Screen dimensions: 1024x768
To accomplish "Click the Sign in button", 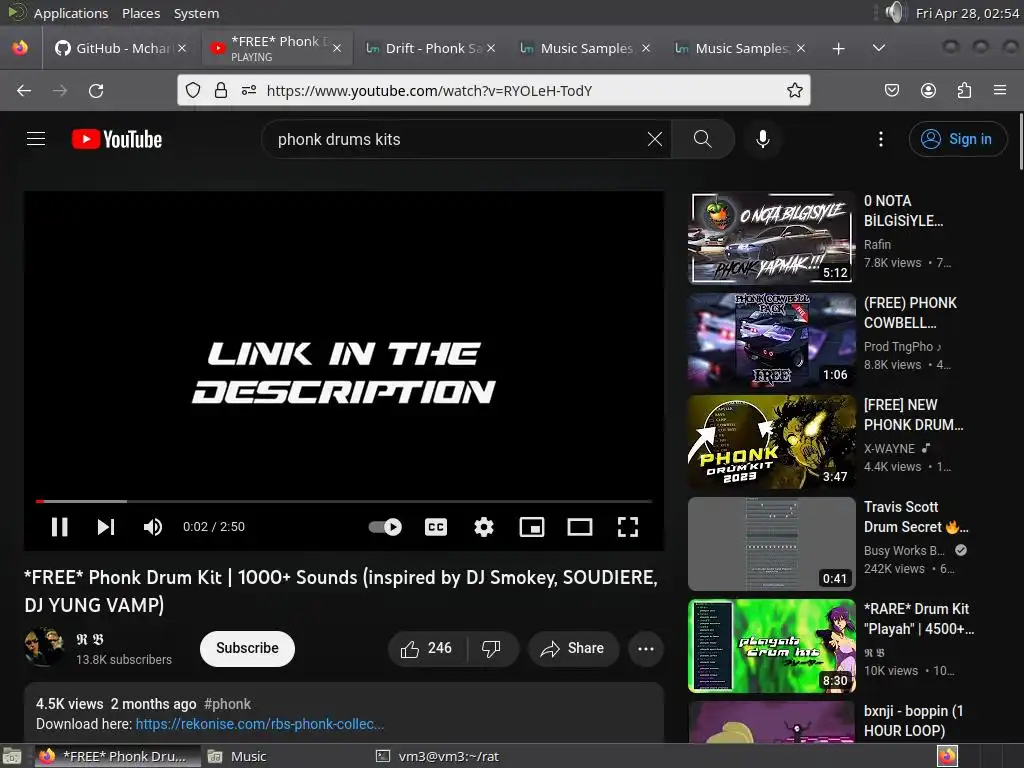I will [x=957, y=139].
